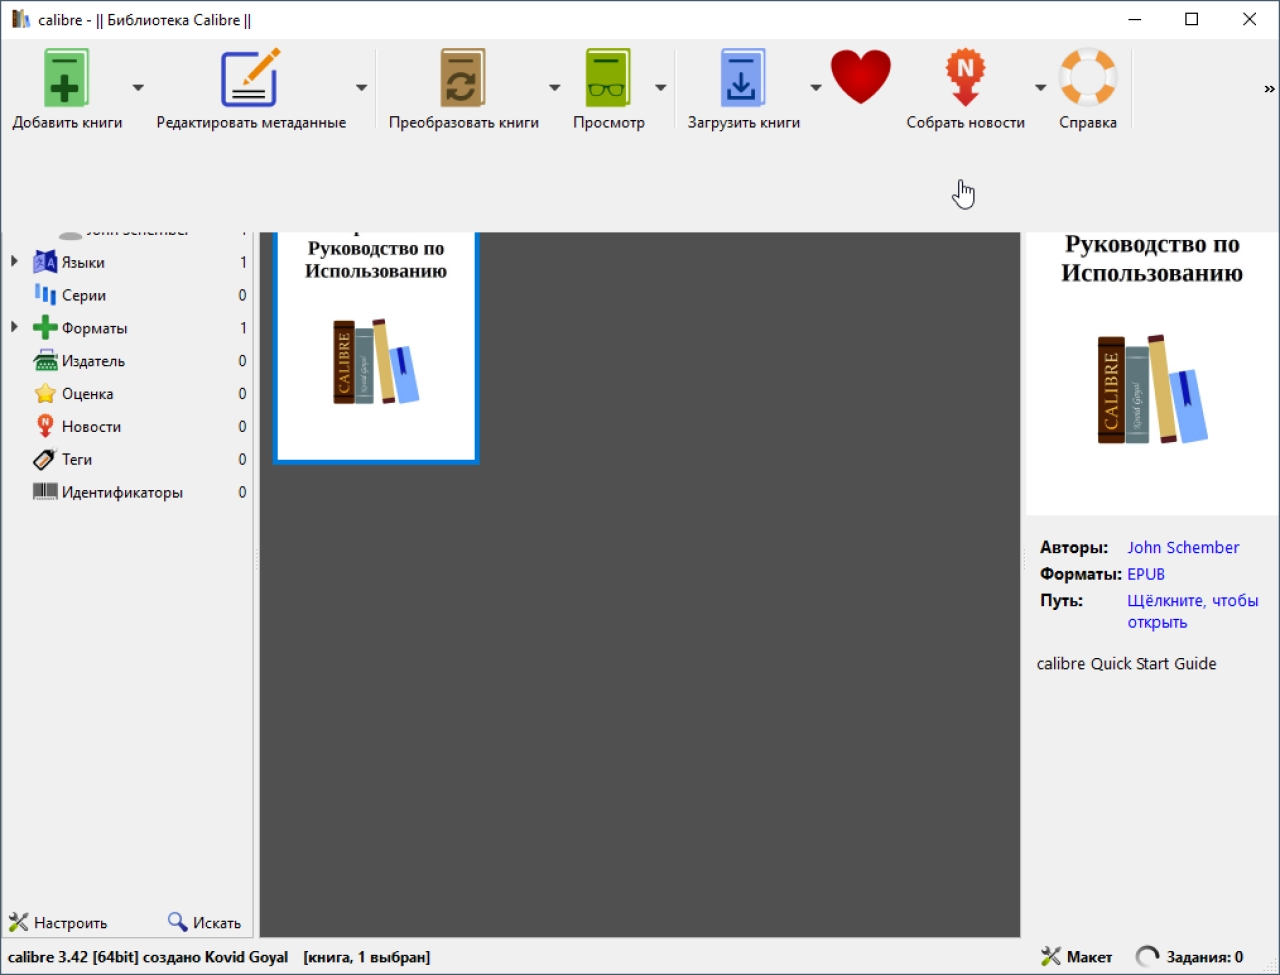Click the Add books icon
The width and height of the screenshot is (1280, 975).
pyautogui.click(x=66, y=78)
